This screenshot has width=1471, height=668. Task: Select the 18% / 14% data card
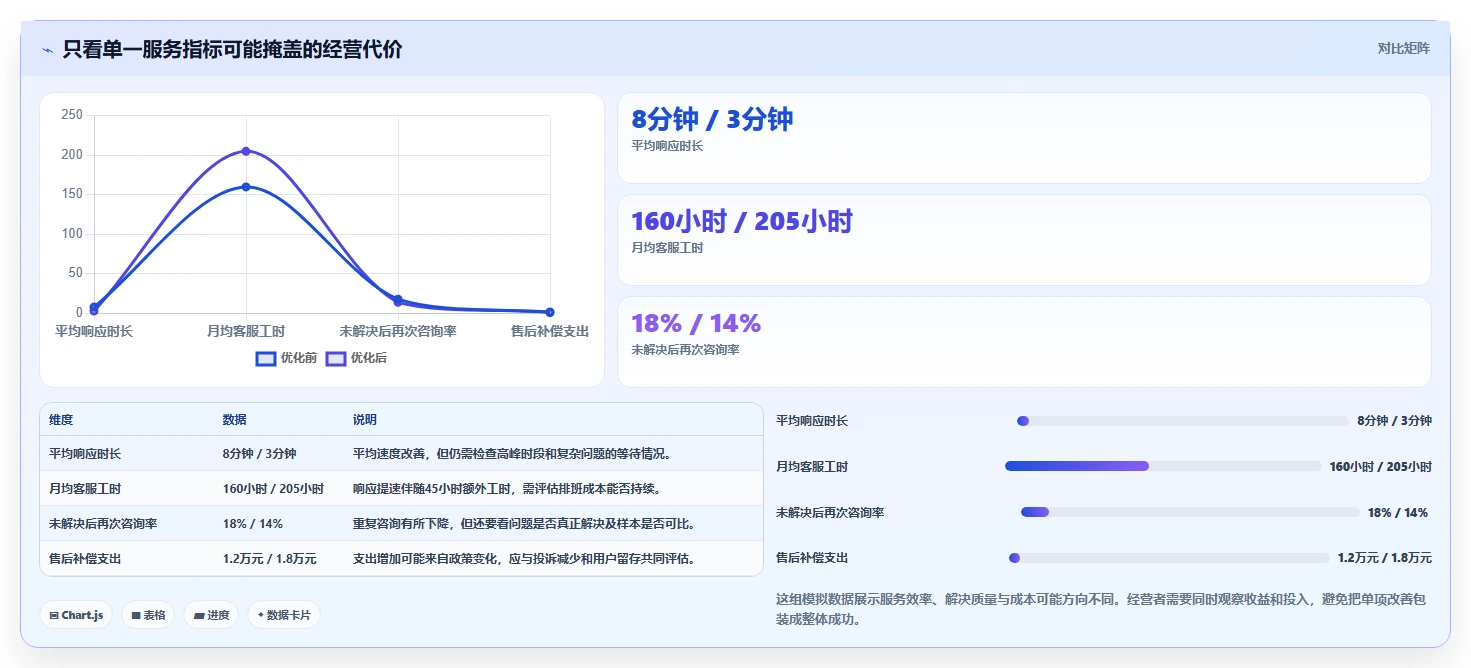(1024, 342)
